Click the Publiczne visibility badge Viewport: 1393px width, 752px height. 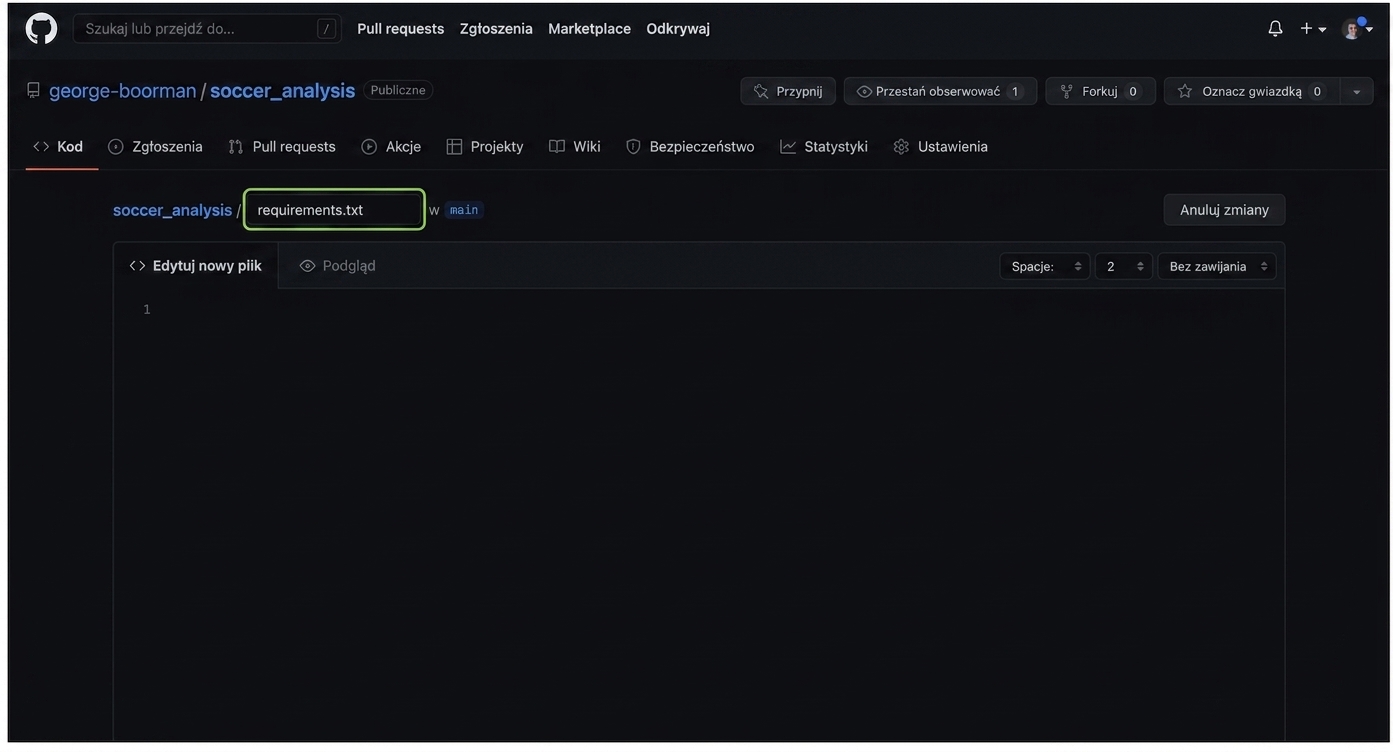point(398,90)
